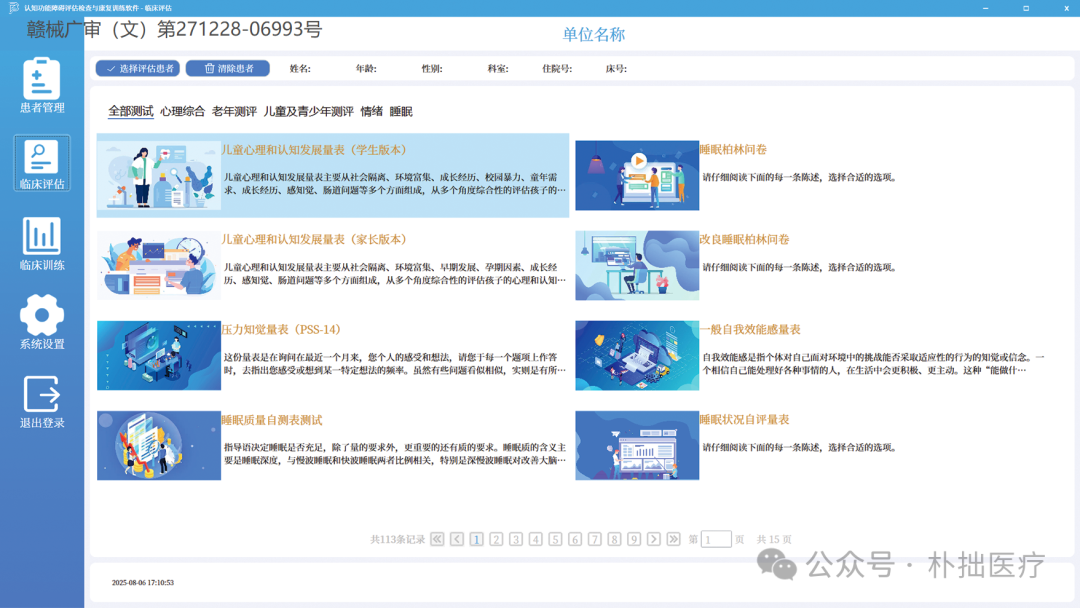Open 儿童心理和认知发展量表（学生版本）thumbnail
The image size is (1080, 608).
point(159,175)
